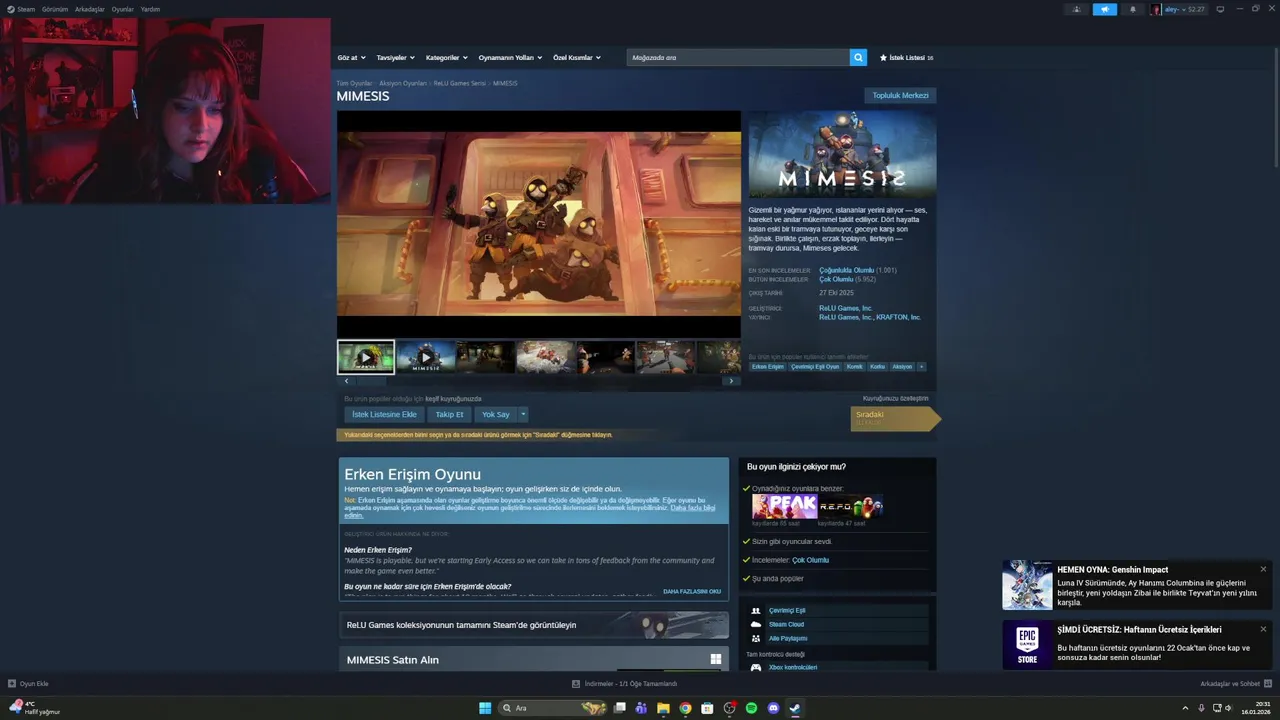Screen dimensions: 1280x720
Task: Click the volume icon in system tray
Action: [1229, 708]
